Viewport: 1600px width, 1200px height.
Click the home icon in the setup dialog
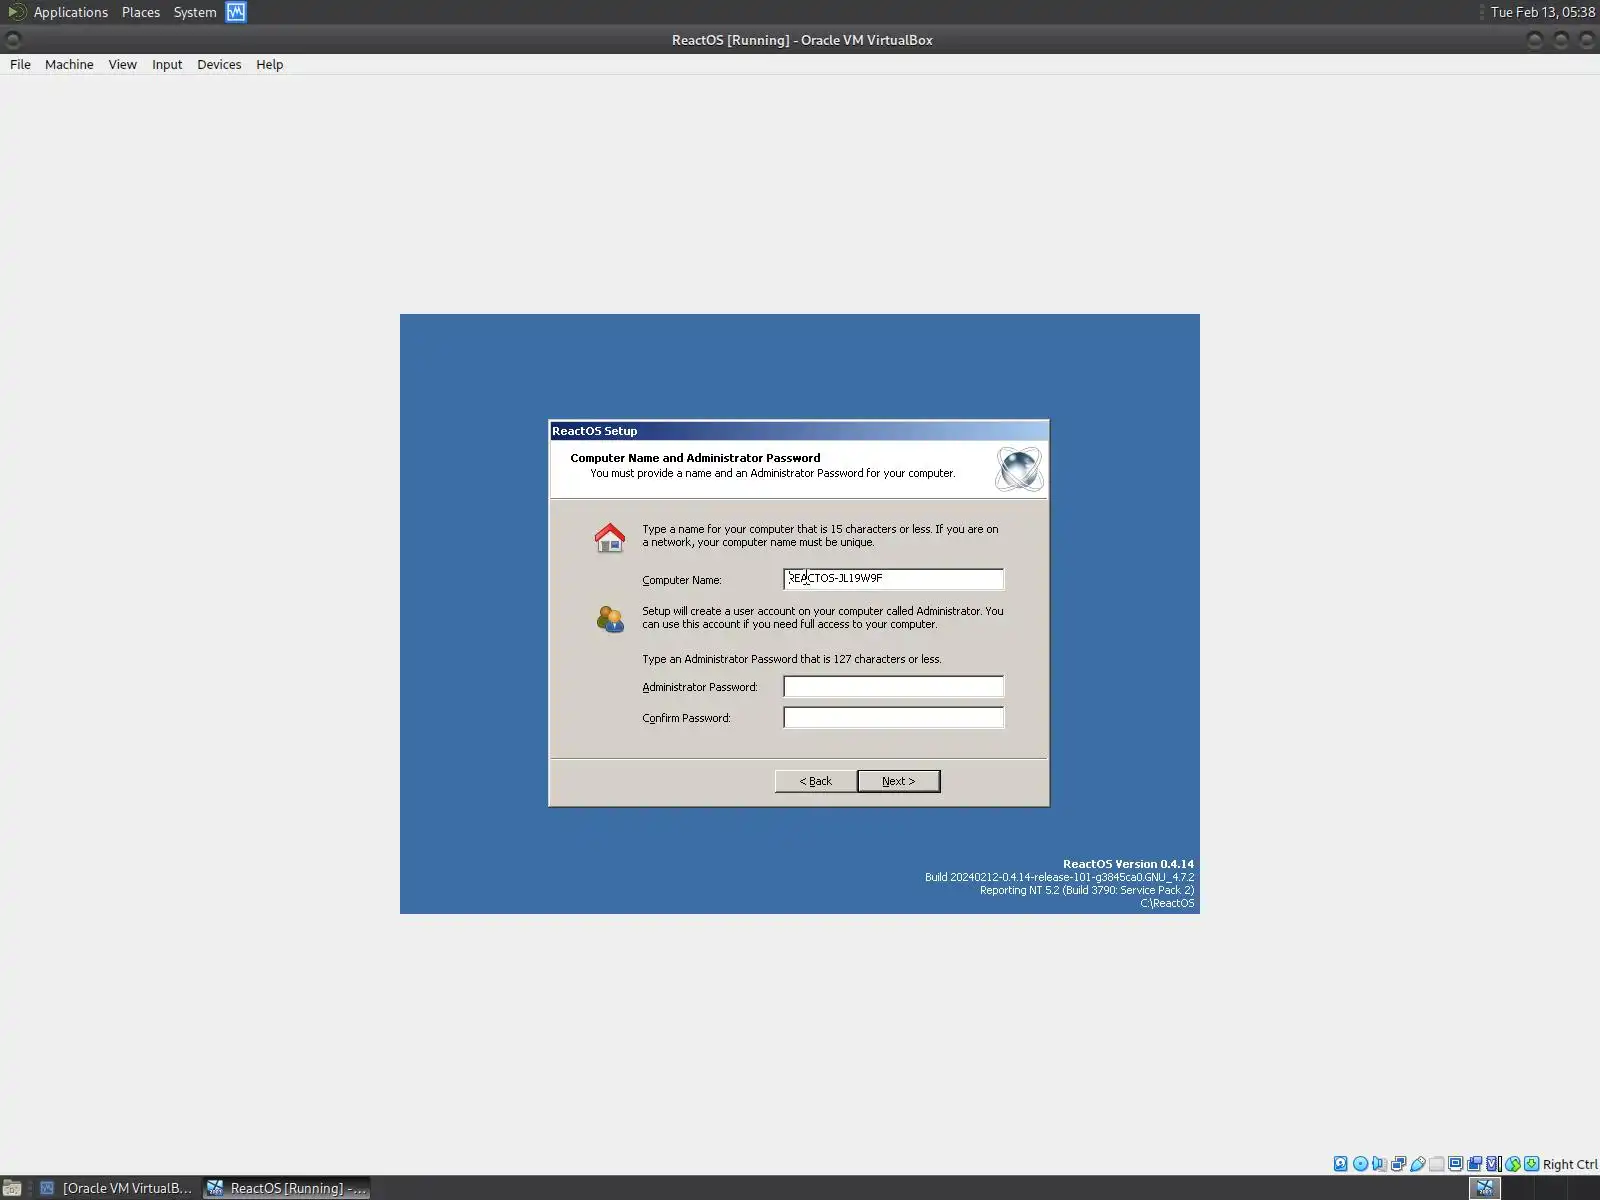pos(610,538)
